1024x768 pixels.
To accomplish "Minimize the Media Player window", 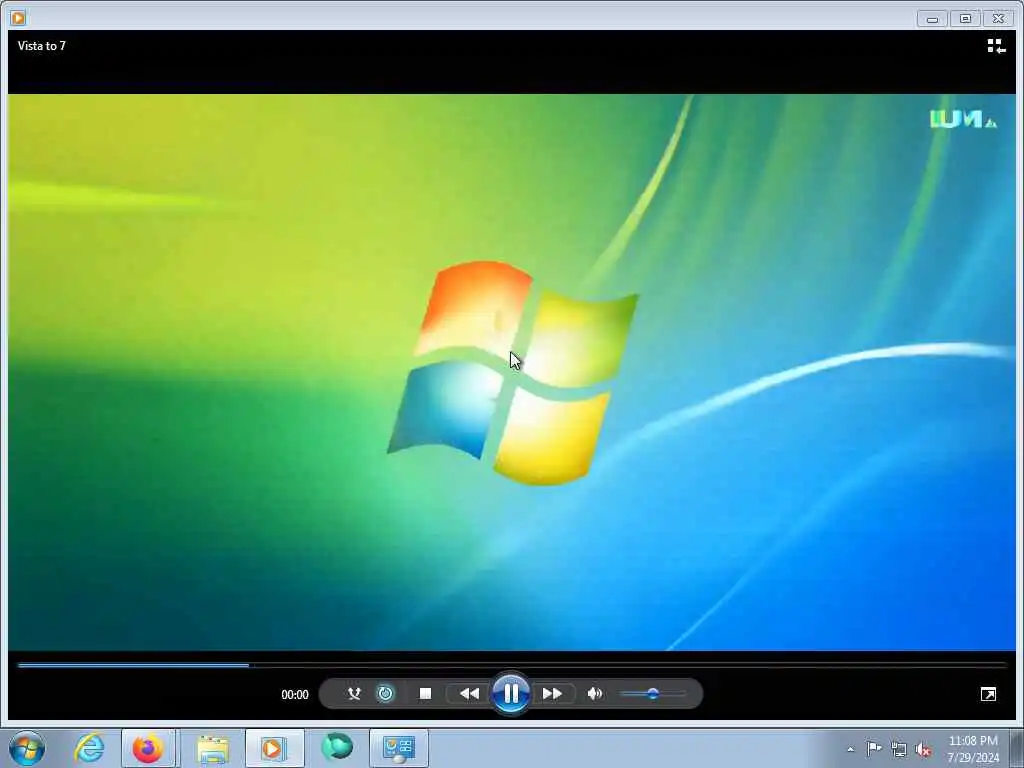I will click(x=933, y=18).
